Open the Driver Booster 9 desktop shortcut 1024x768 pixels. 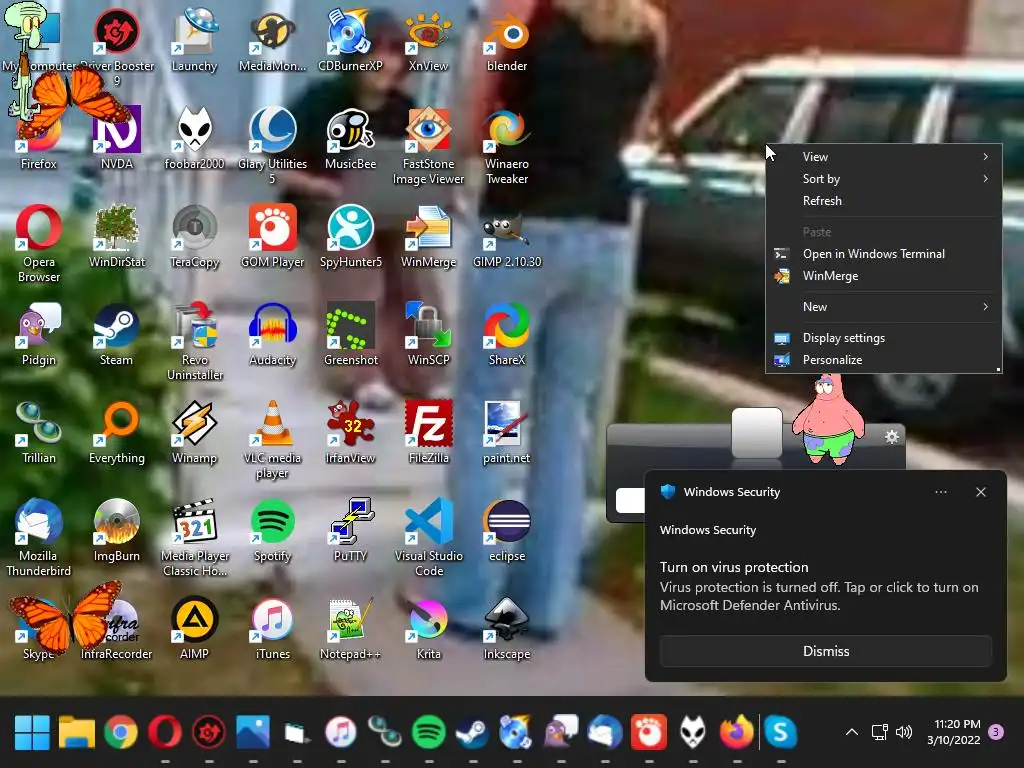(x=116, y=46)
